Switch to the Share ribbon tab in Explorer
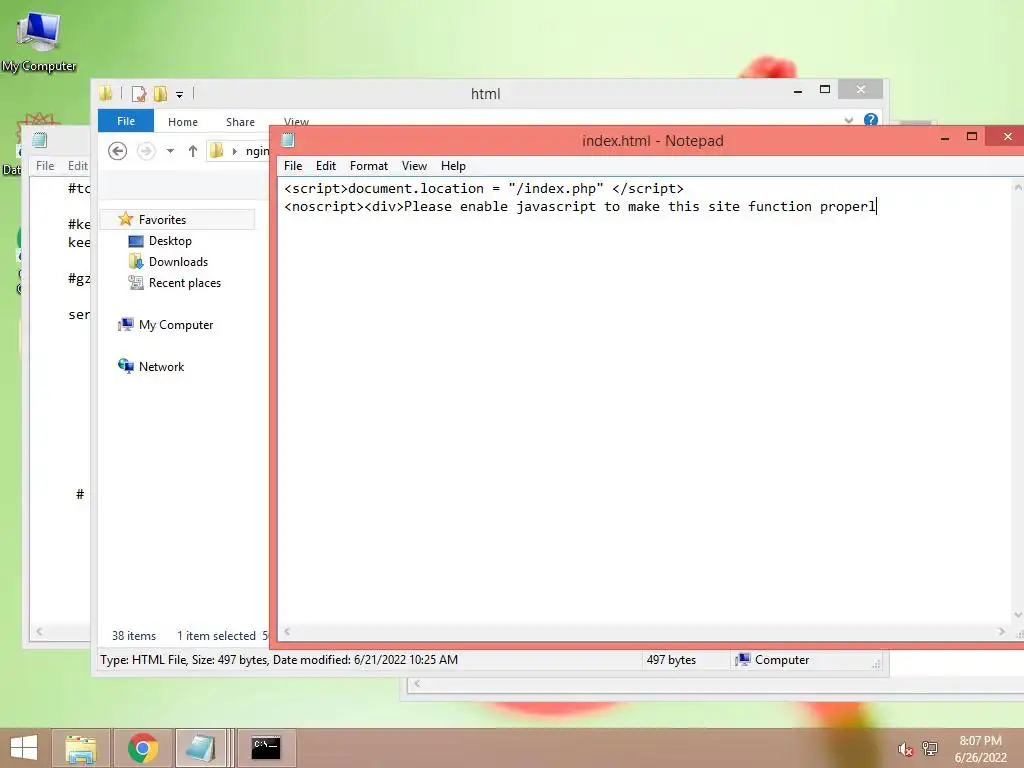The height and width of the screenshot is (768, 1024). point(240,122)
